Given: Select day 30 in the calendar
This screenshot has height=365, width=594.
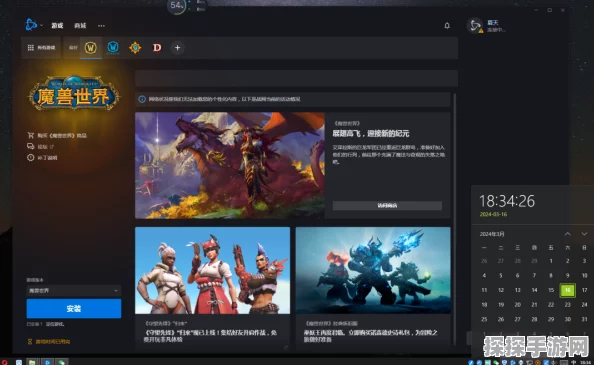Looking at the screenshot, I should coord(567,320).
